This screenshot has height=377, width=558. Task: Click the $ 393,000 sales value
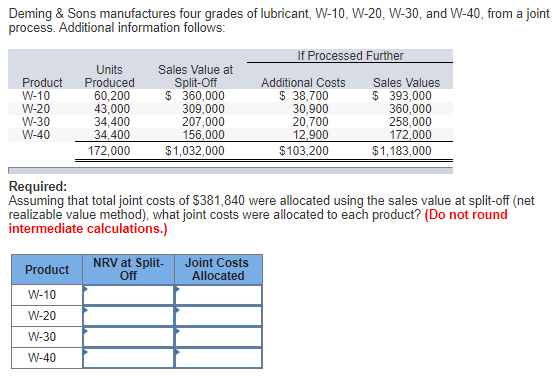pos(402,96)
